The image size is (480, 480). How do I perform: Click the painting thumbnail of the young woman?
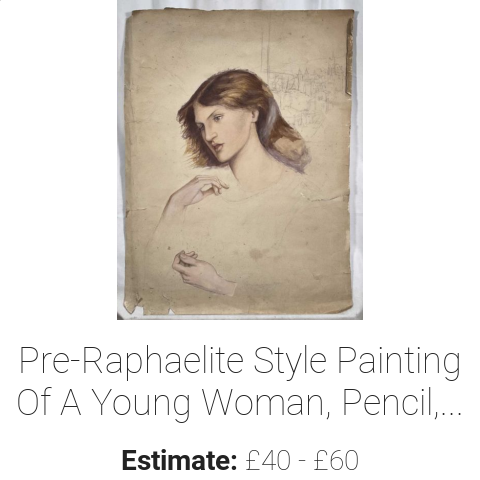240,160
